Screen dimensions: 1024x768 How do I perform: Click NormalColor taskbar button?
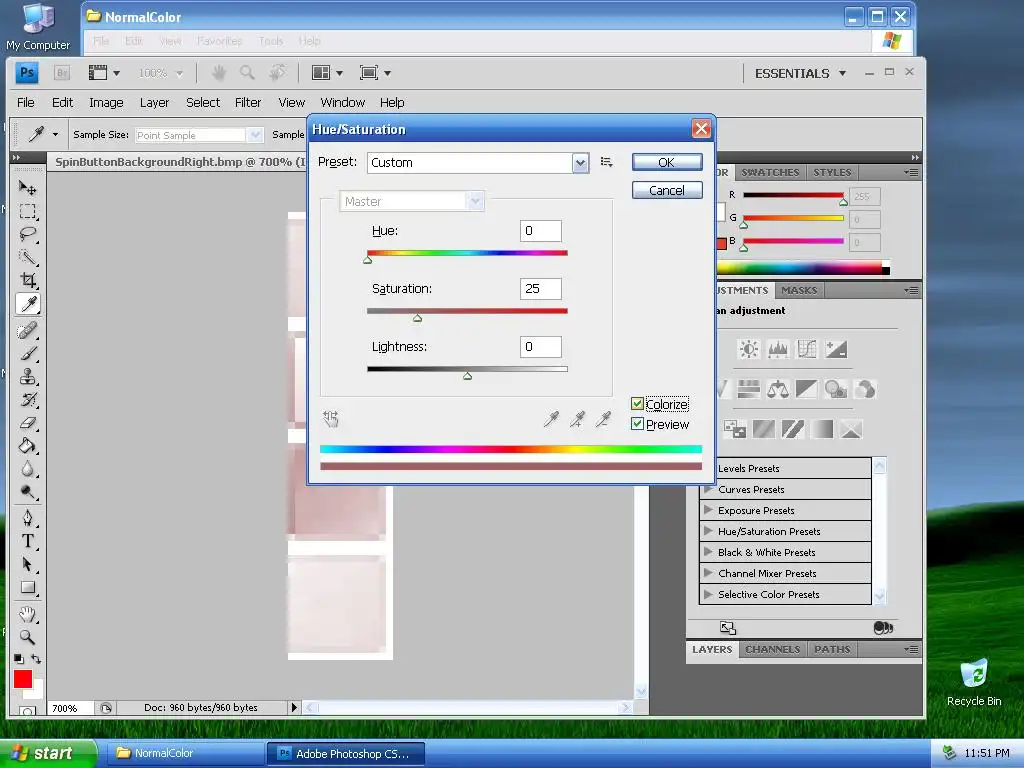click(x=185, y=753)
